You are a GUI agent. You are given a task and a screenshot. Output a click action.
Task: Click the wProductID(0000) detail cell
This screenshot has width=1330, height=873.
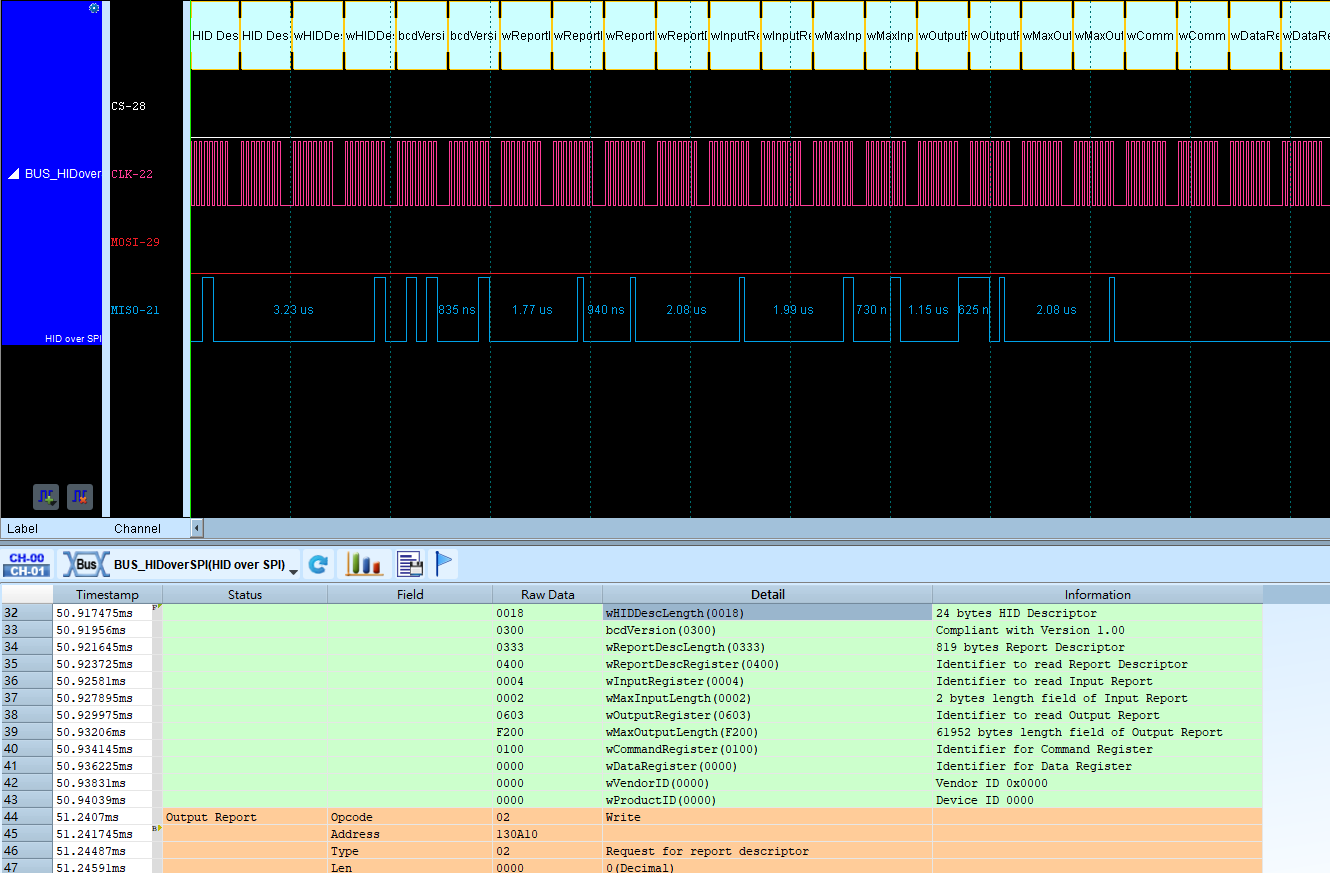(x=768, y=800)
